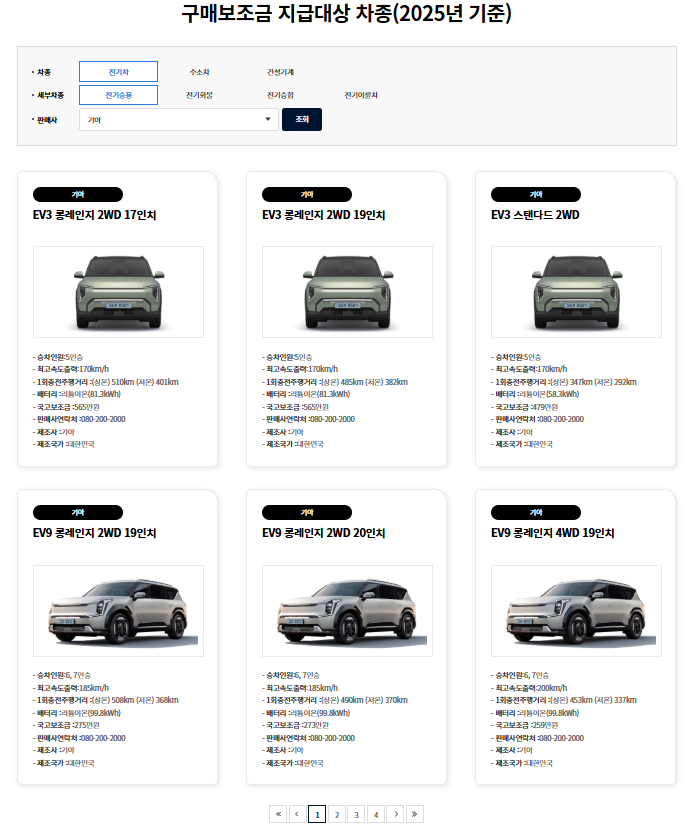Click the 세부차종 filter row label
The width and height of the screenshot is (695, 829).
coord(50,95)
